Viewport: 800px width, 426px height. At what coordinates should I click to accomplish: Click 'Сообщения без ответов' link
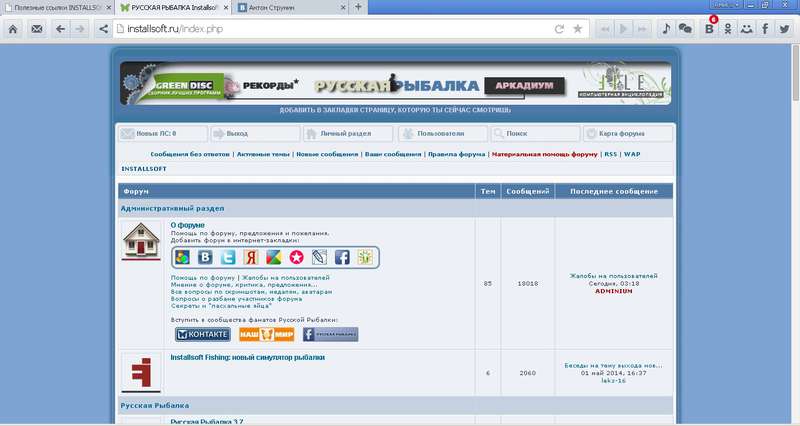tap(190, 154)
